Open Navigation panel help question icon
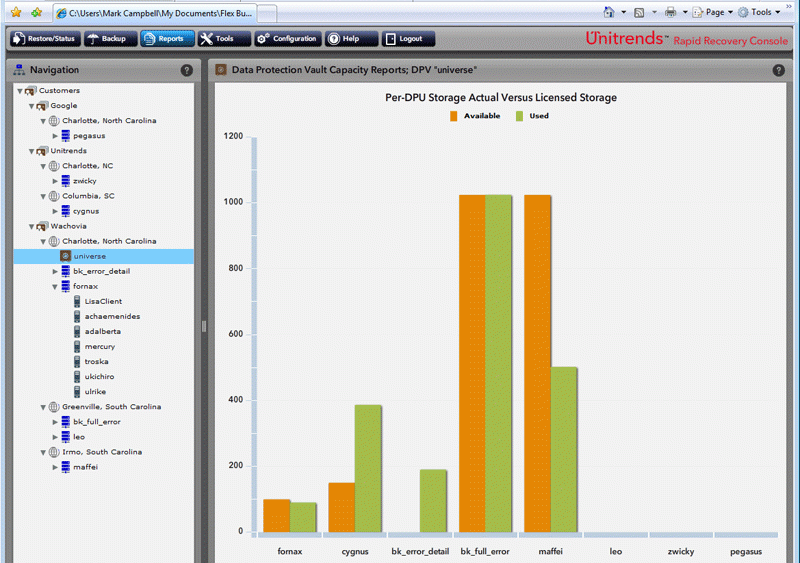This screenshot has width=800, height=563. pyautogui.click(x=187, y=70)
